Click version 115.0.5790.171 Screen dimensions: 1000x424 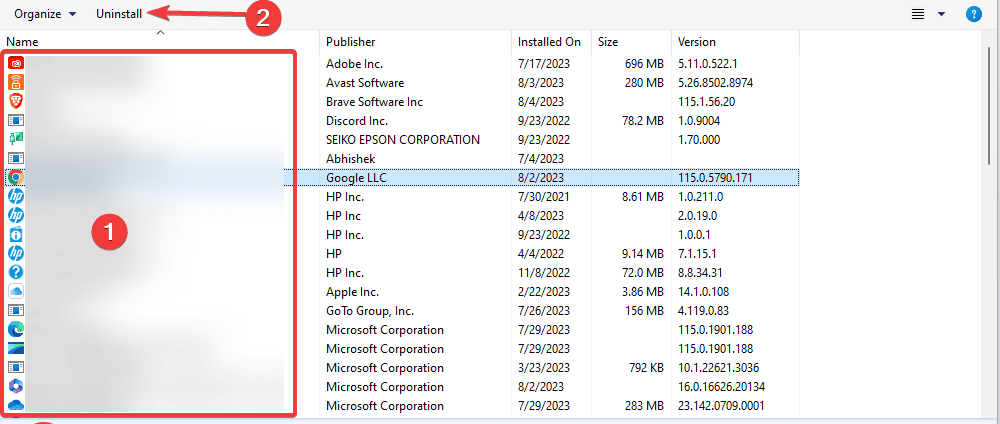tap(716, 177)
